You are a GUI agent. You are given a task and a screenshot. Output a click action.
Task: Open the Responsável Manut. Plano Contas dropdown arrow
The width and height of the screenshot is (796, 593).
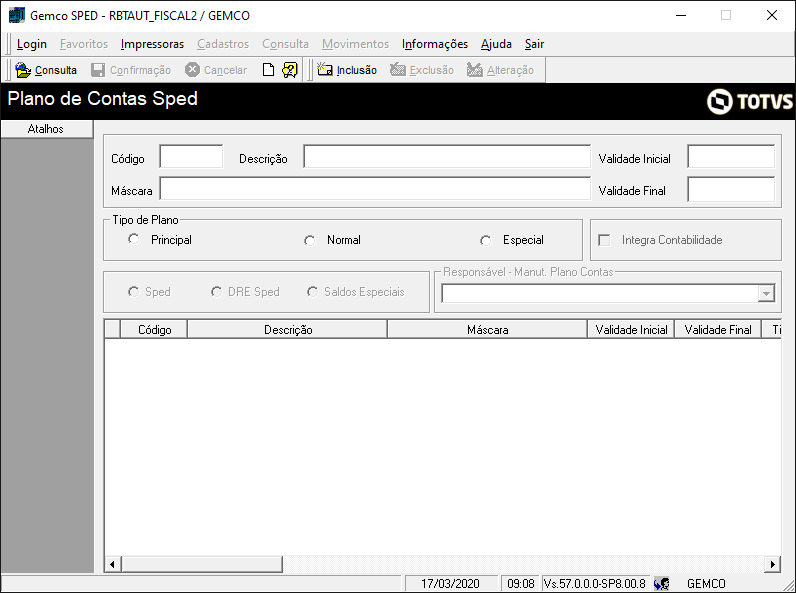pyautogui.click(x=766, y=293)
